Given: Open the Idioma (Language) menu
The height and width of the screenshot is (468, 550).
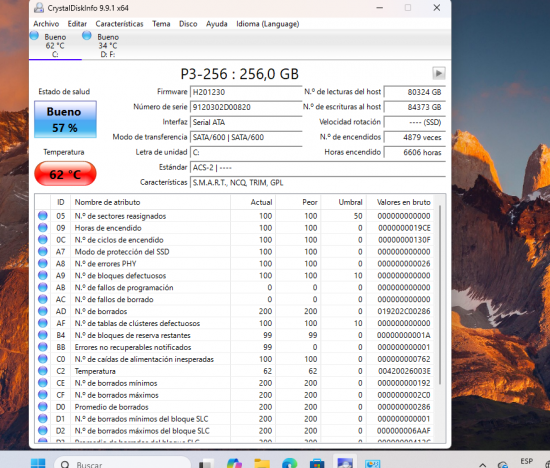Looking at the screenshot, I should tap(268, 24).
